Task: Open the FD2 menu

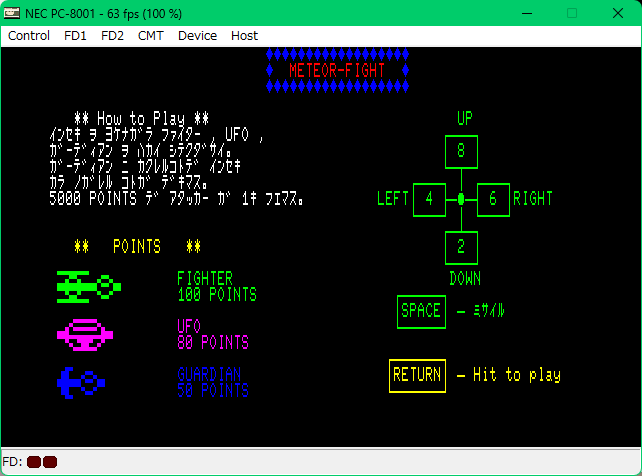Action: click(112, 36)
